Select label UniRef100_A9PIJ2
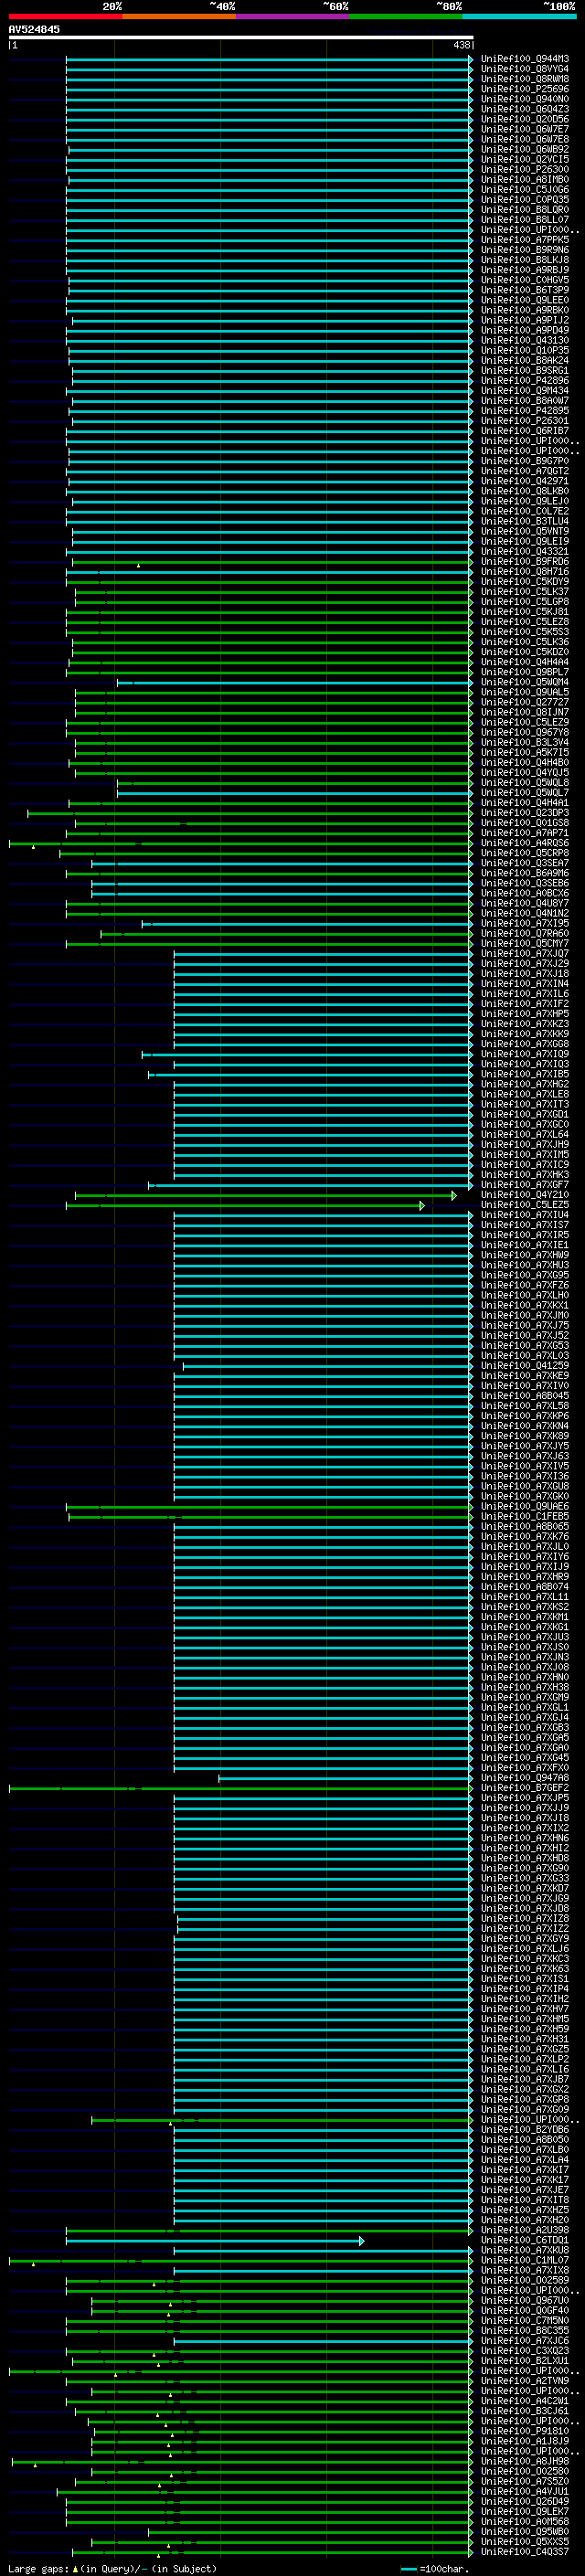The image size is (585, 2576). [x=525, y=320]
